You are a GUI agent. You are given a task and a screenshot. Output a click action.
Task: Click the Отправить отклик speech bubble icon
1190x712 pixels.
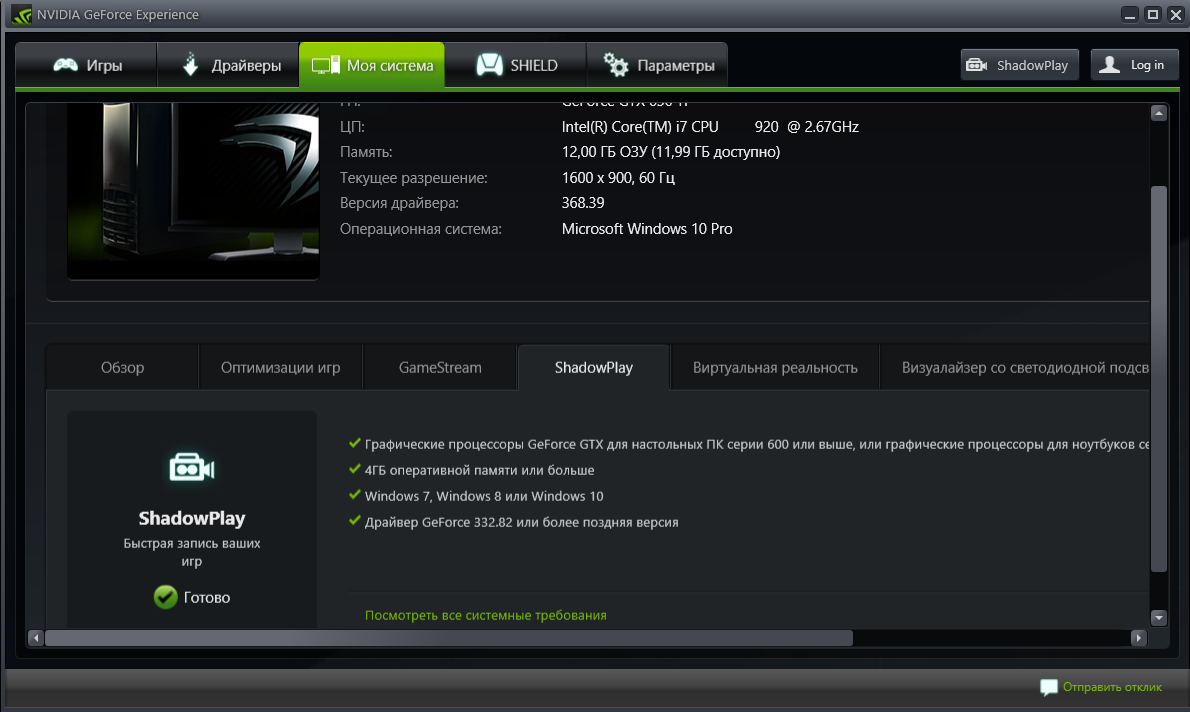tap(1048, 688)
